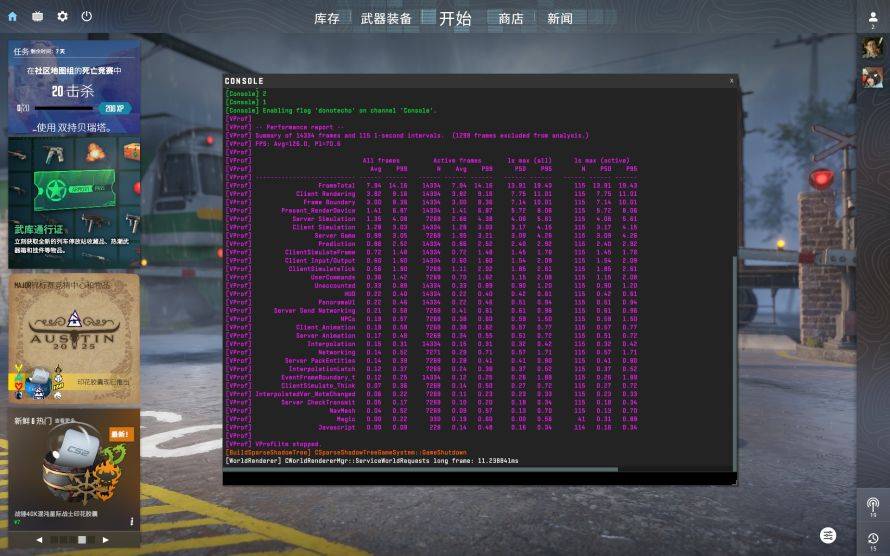Screen dimensions: 890x556
Task: Open the settings gear icon
Action: (62, 16)
